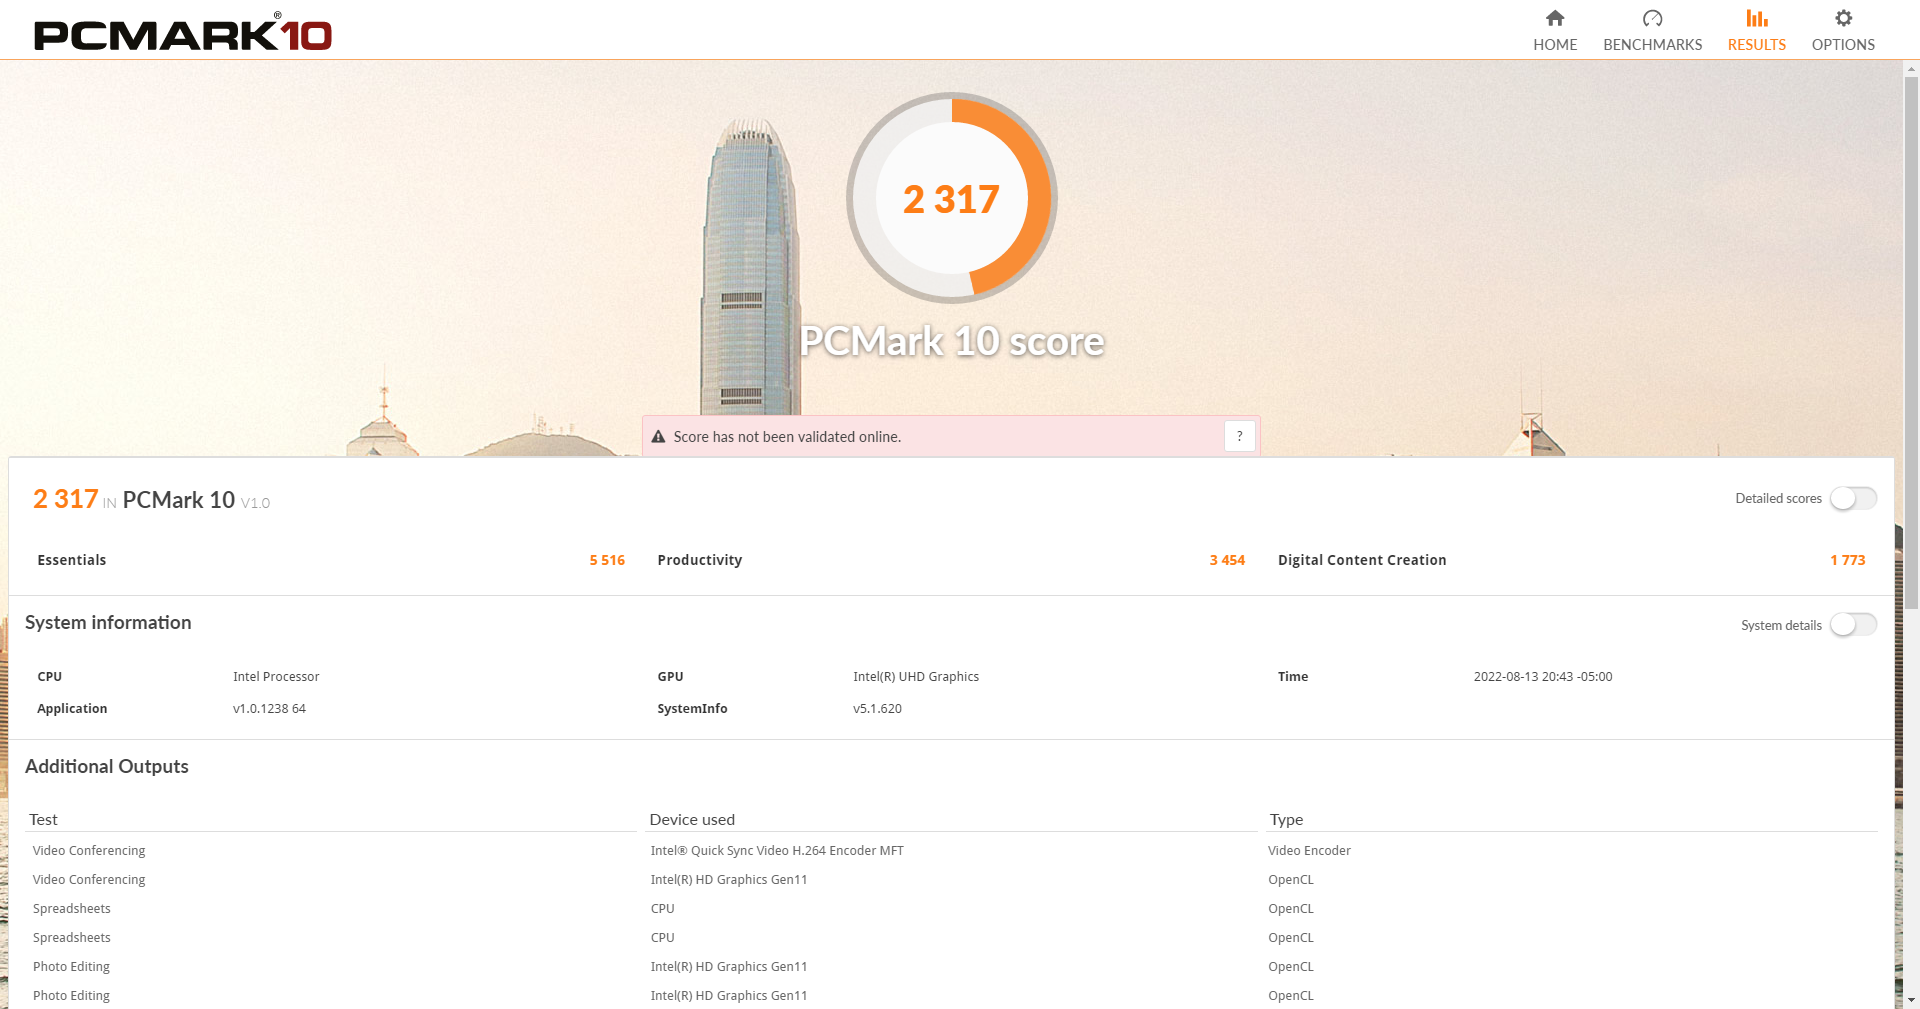
Task: Open OPTIONS tab label
Action: pos(1843,45)
